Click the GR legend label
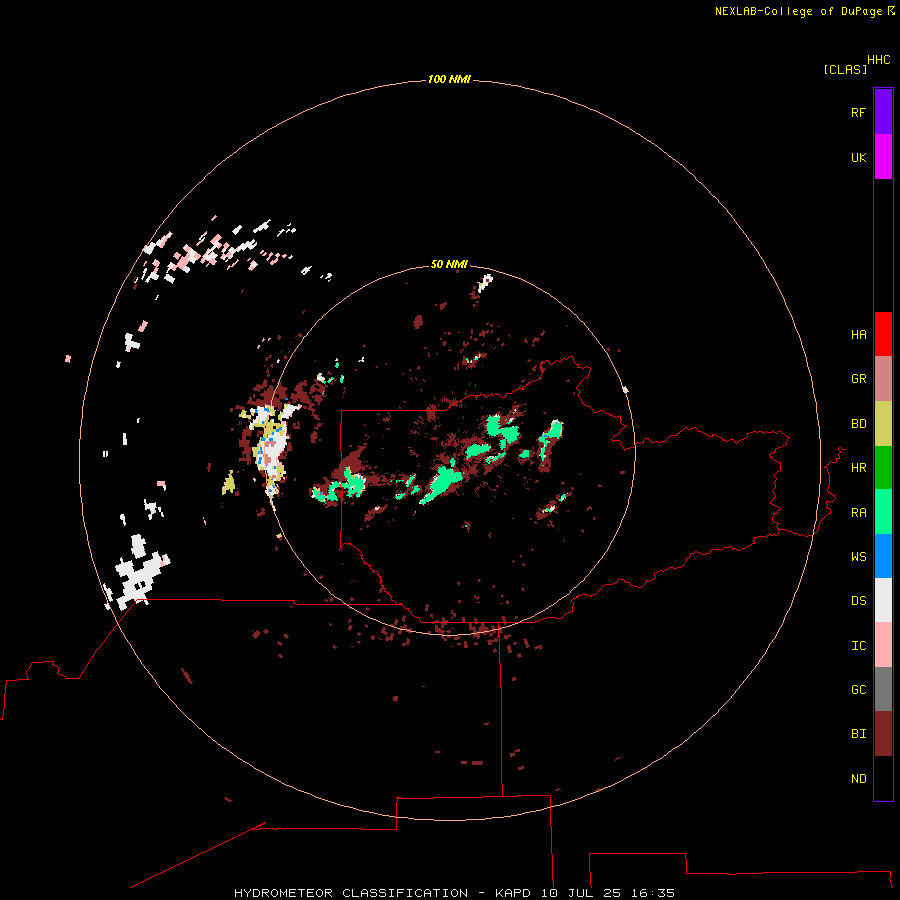The height and width of the screenshot is (900, 900). 858,379
